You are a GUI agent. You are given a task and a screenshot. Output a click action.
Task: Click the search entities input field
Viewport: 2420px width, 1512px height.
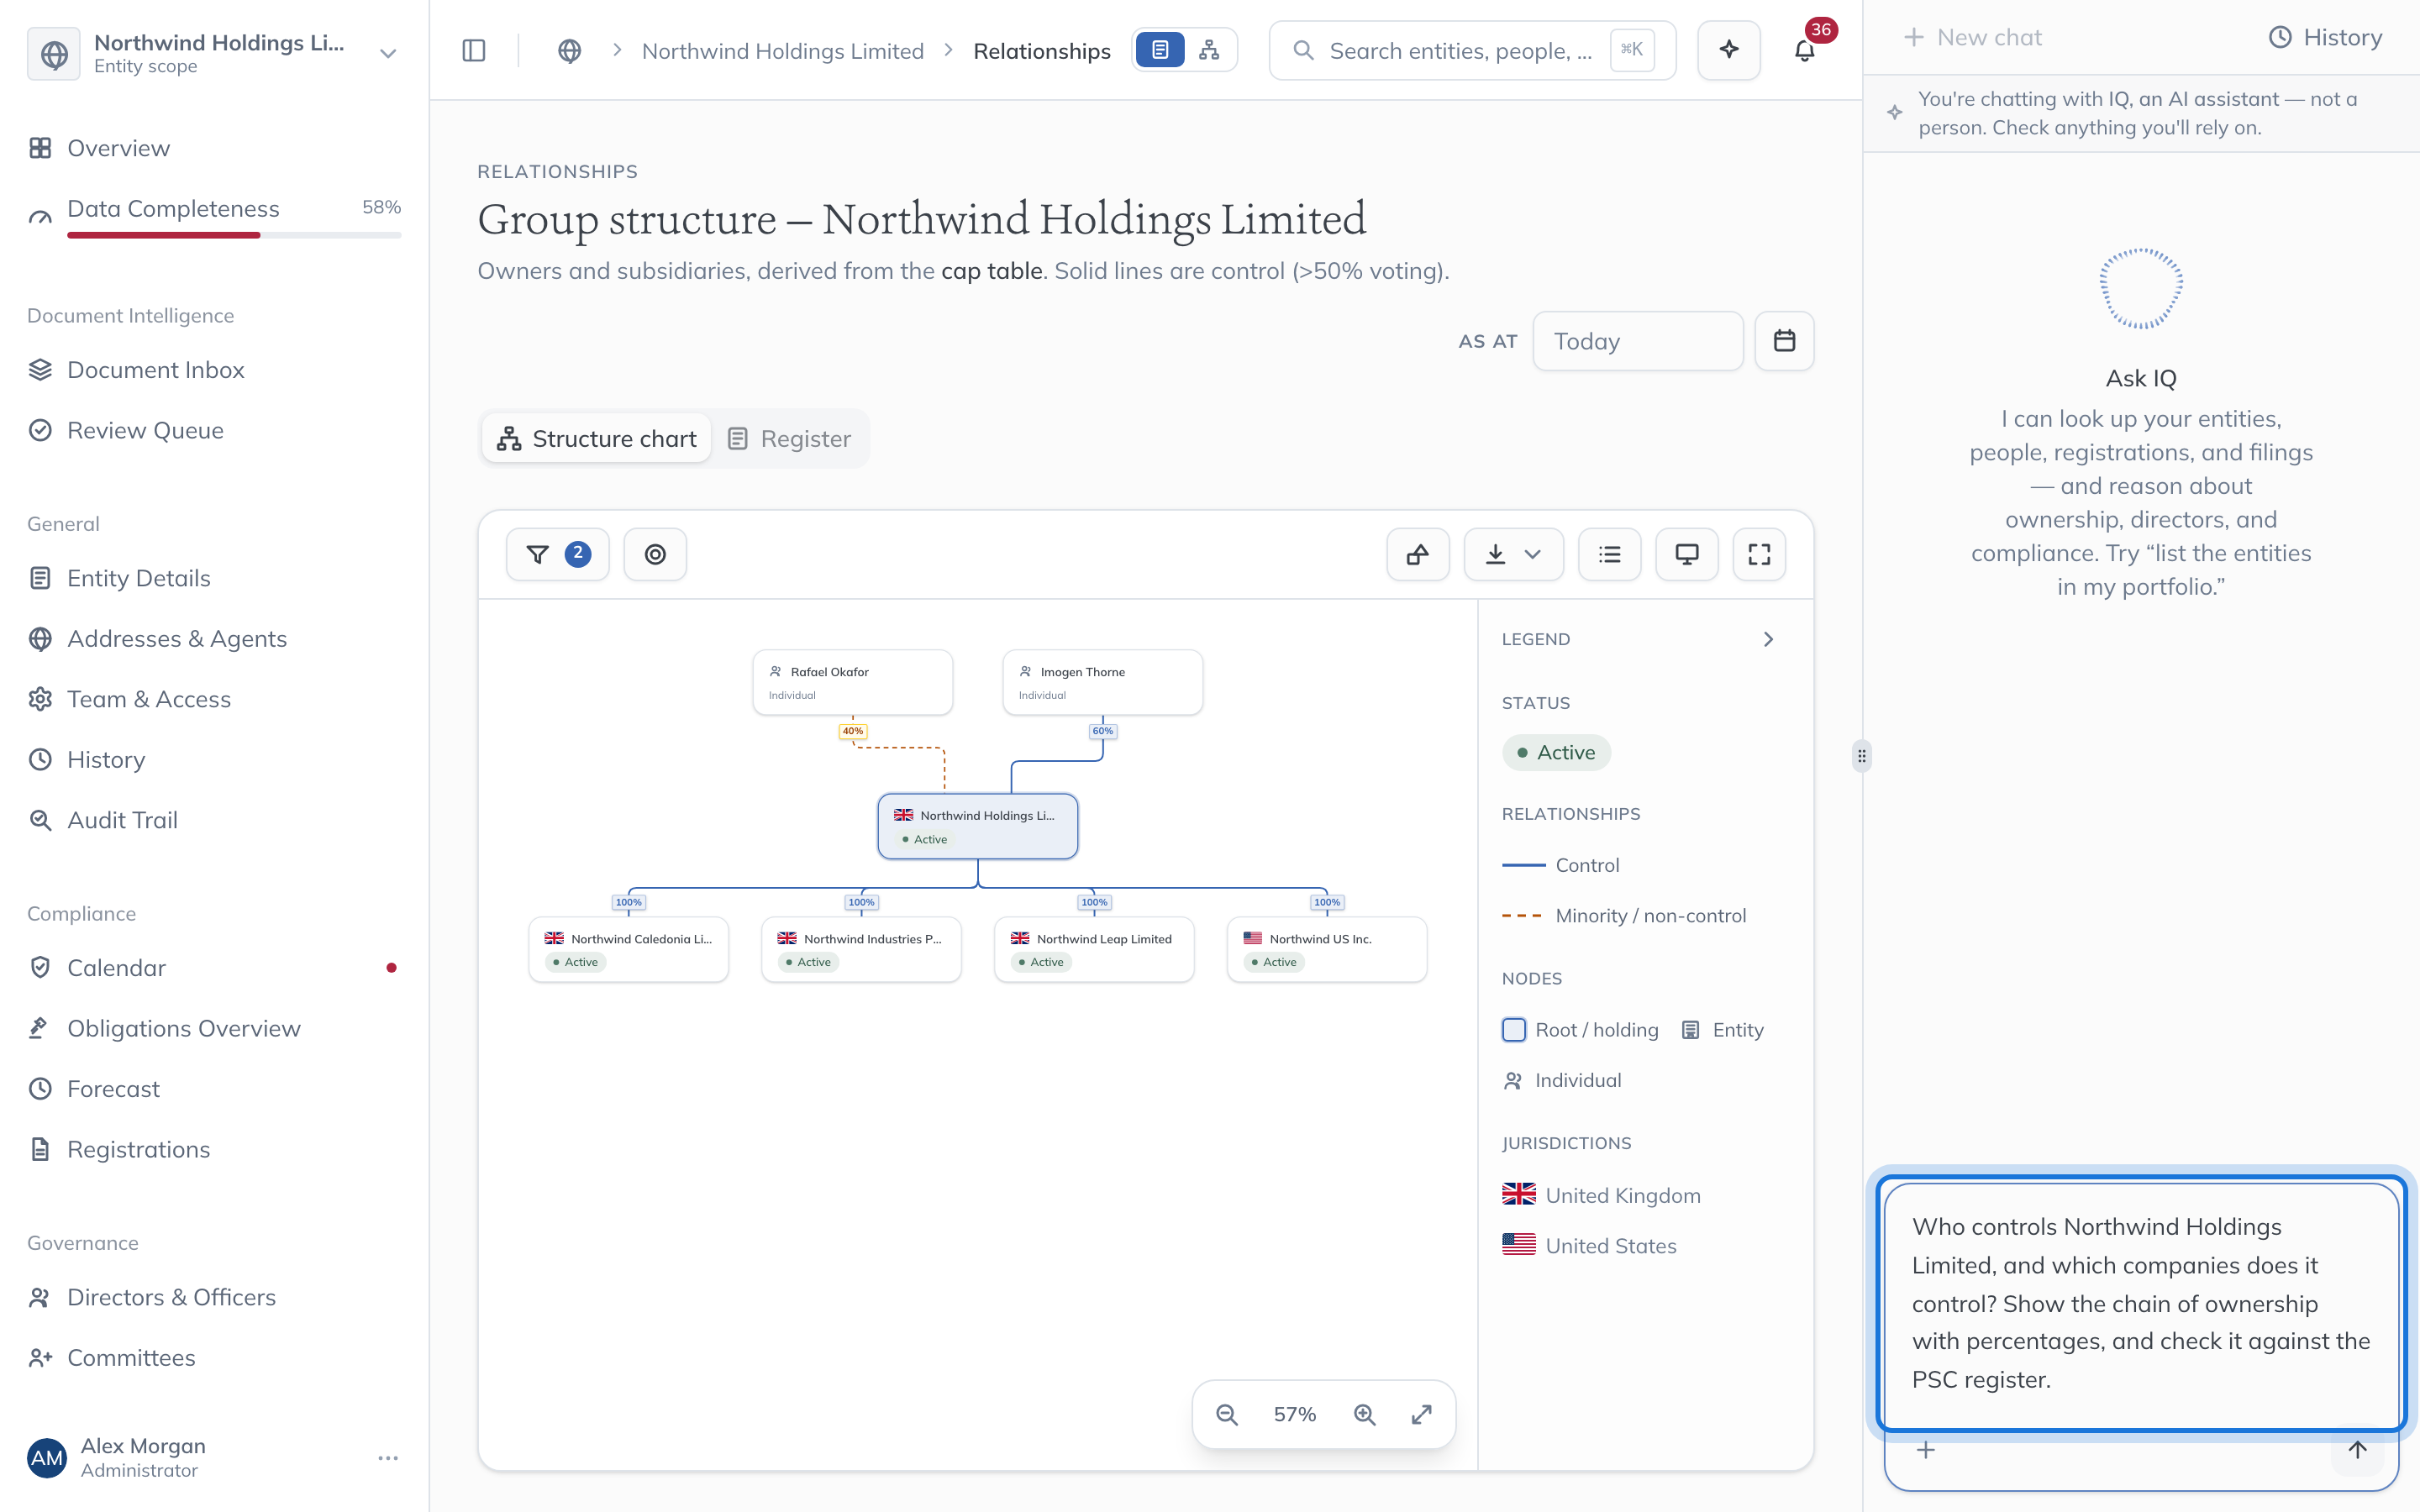coord(1472,50)
